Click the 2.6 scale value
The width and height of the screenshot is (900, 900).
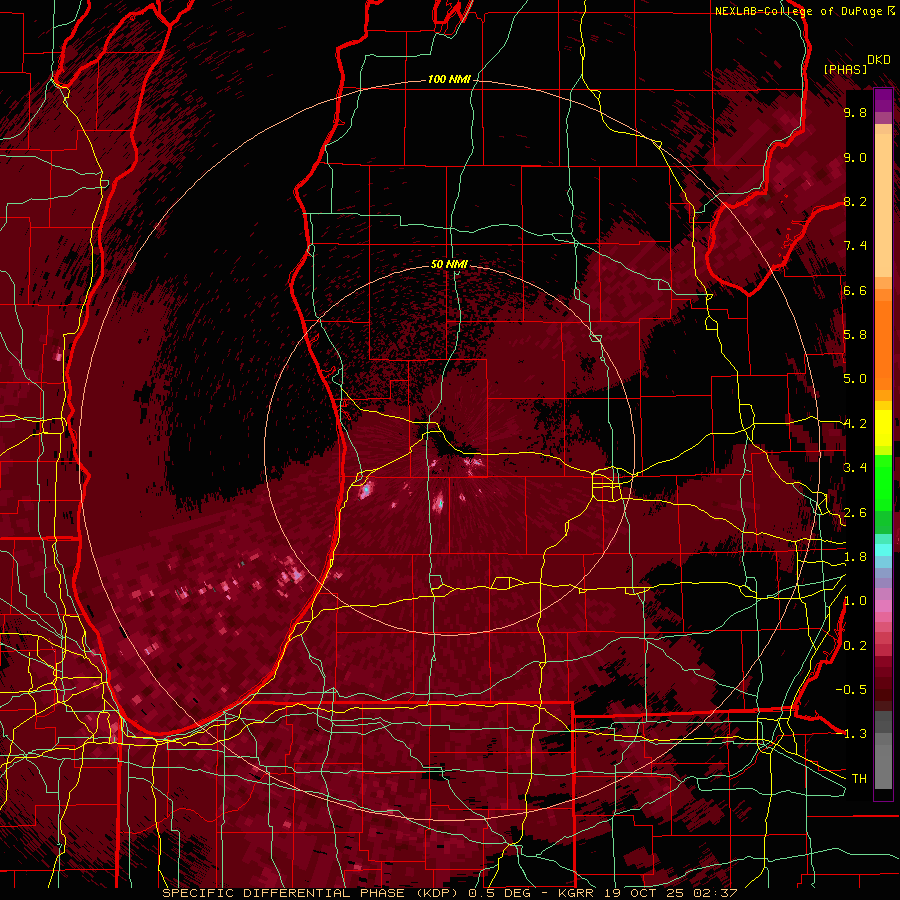[x=855, y=513]
